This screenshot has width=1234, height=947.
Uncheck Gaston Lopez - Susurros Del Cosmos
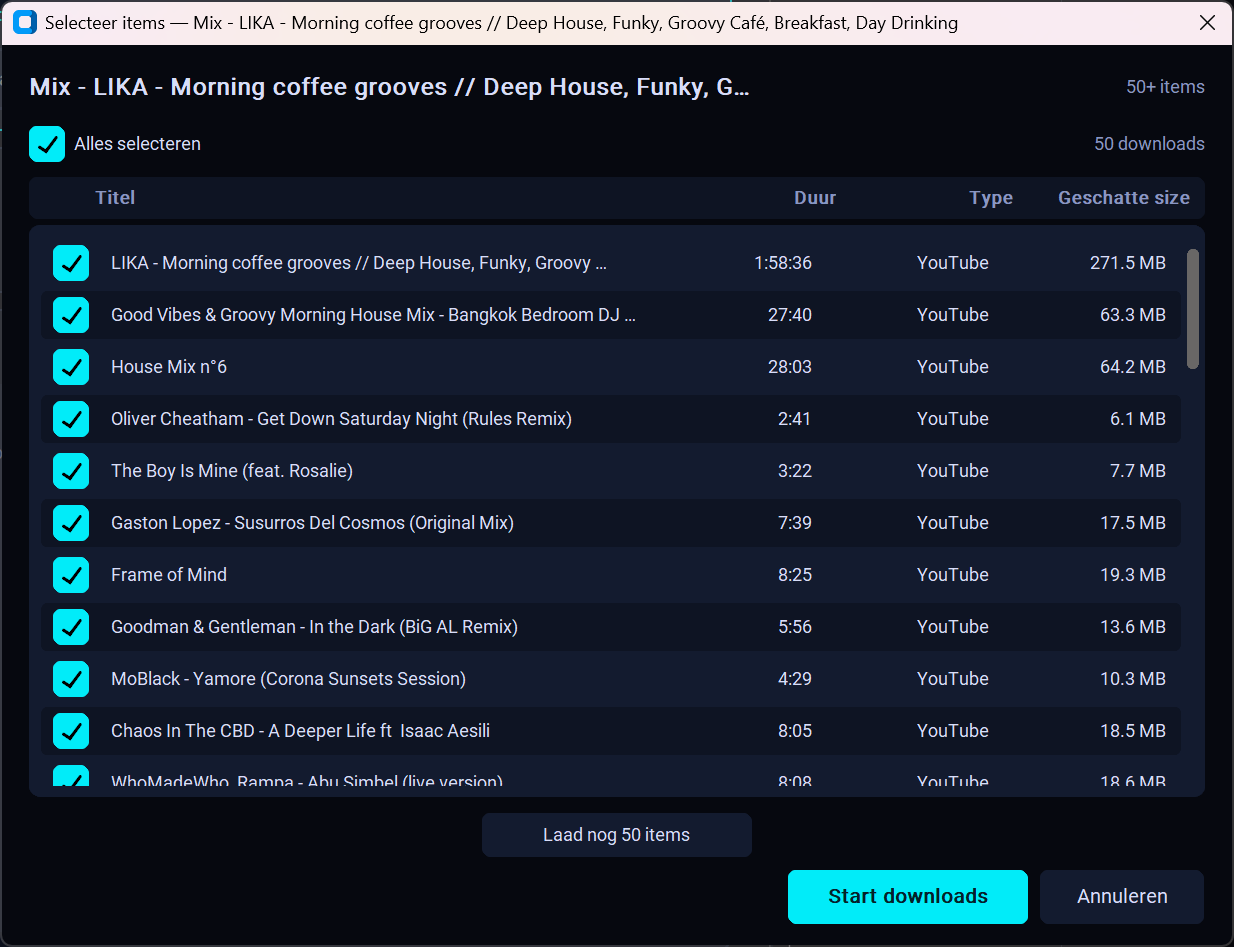(71, 523)
